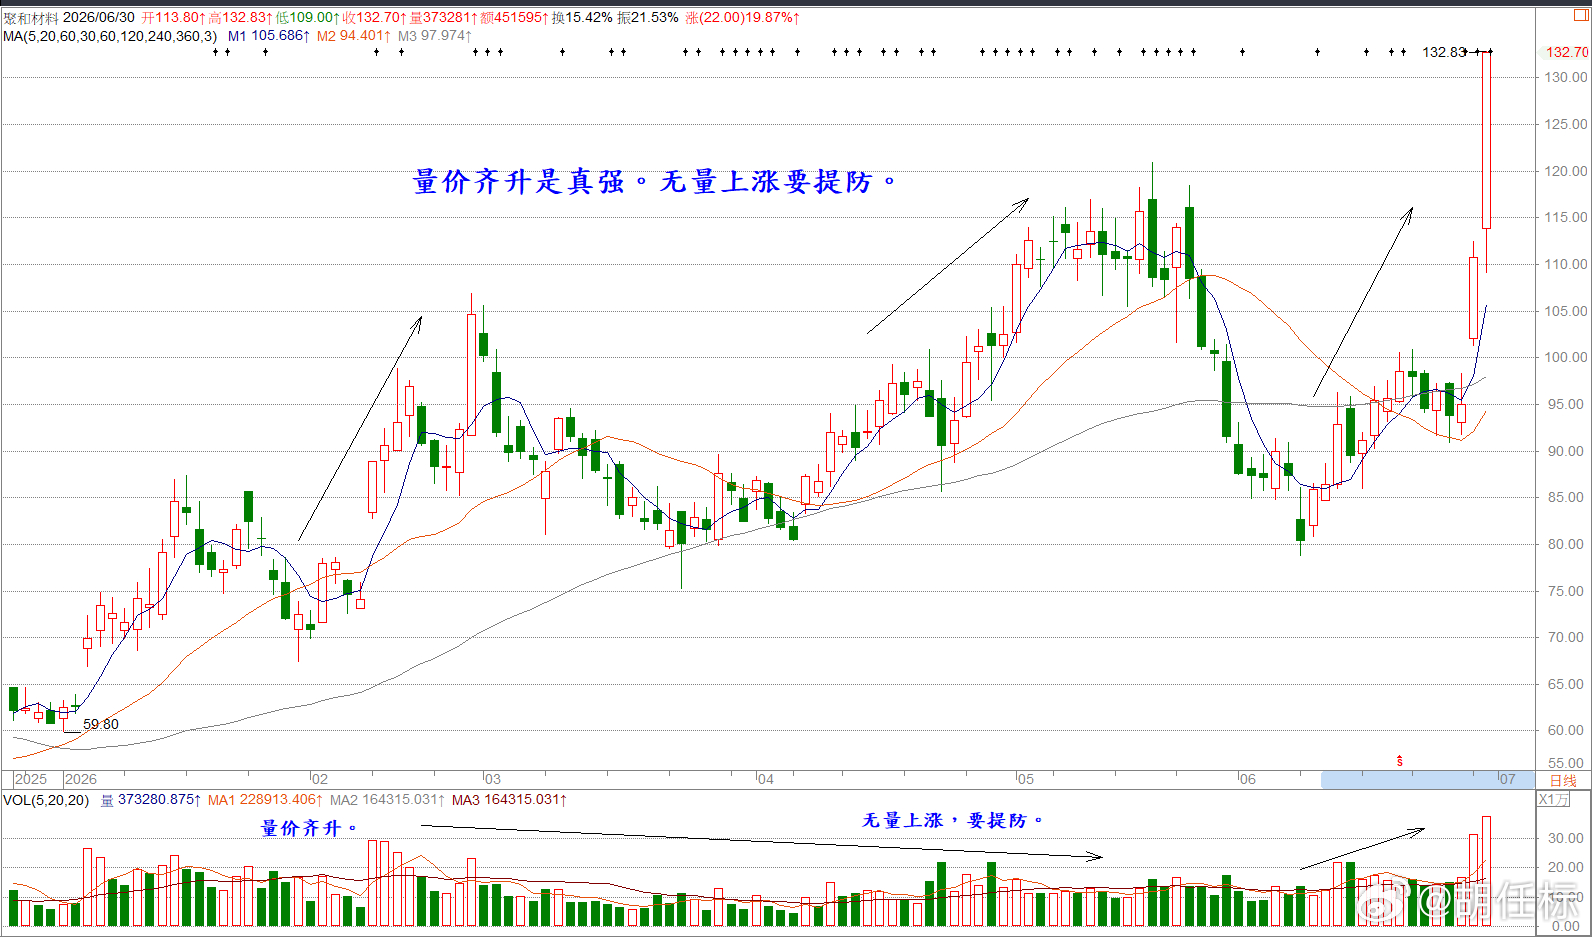Click the MA(5,20,60,30,60,120,240,360,3) indicator label

coord(110,36)
